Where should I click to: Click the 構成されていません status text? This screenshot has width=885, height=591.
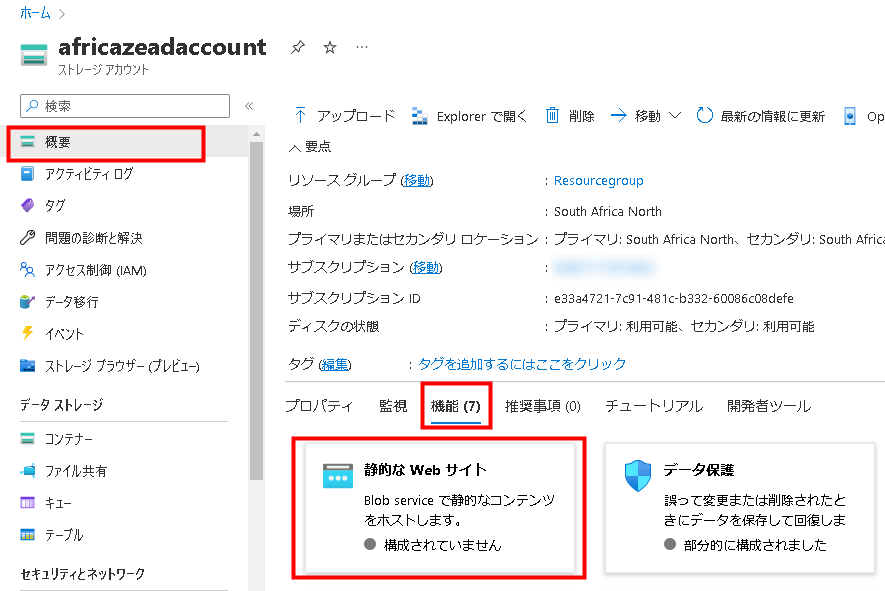tap(442, 545)
